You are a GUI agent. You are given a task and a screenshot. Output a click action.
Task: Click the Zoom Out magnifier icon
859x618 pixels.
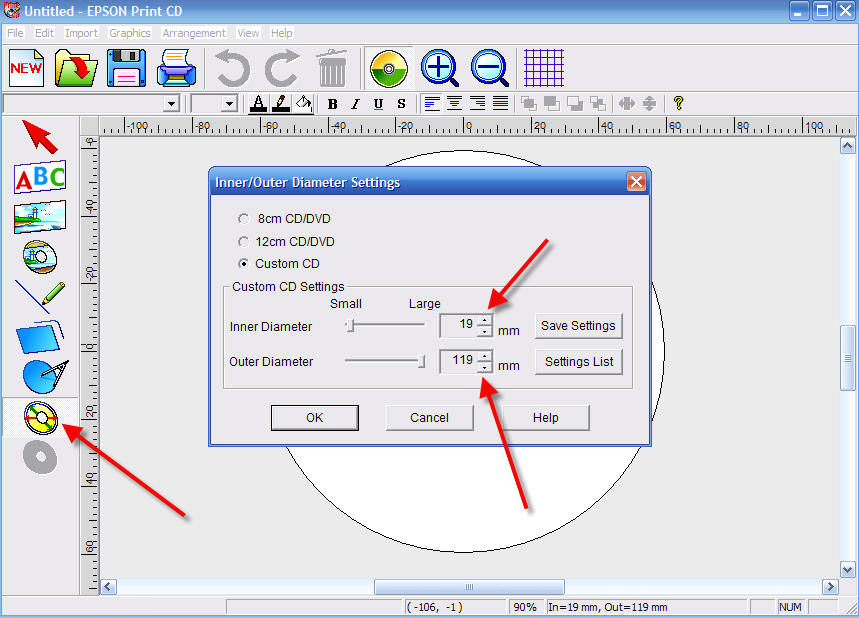tap(490, 68)
